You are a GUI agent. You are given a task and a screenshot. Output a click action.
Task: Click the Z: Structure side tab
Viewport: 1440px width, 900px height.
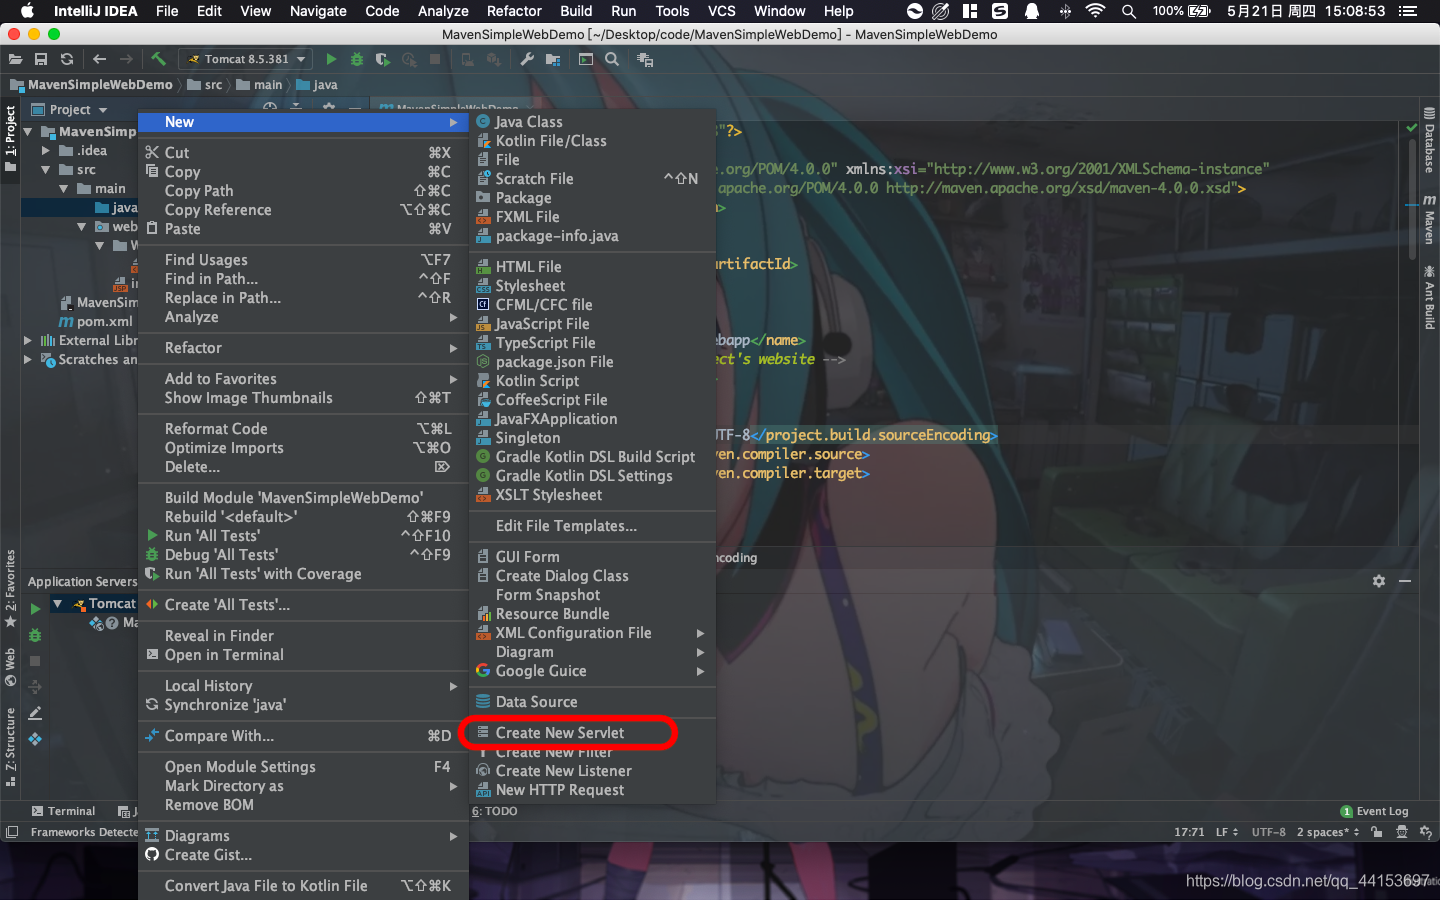point(10,745)
